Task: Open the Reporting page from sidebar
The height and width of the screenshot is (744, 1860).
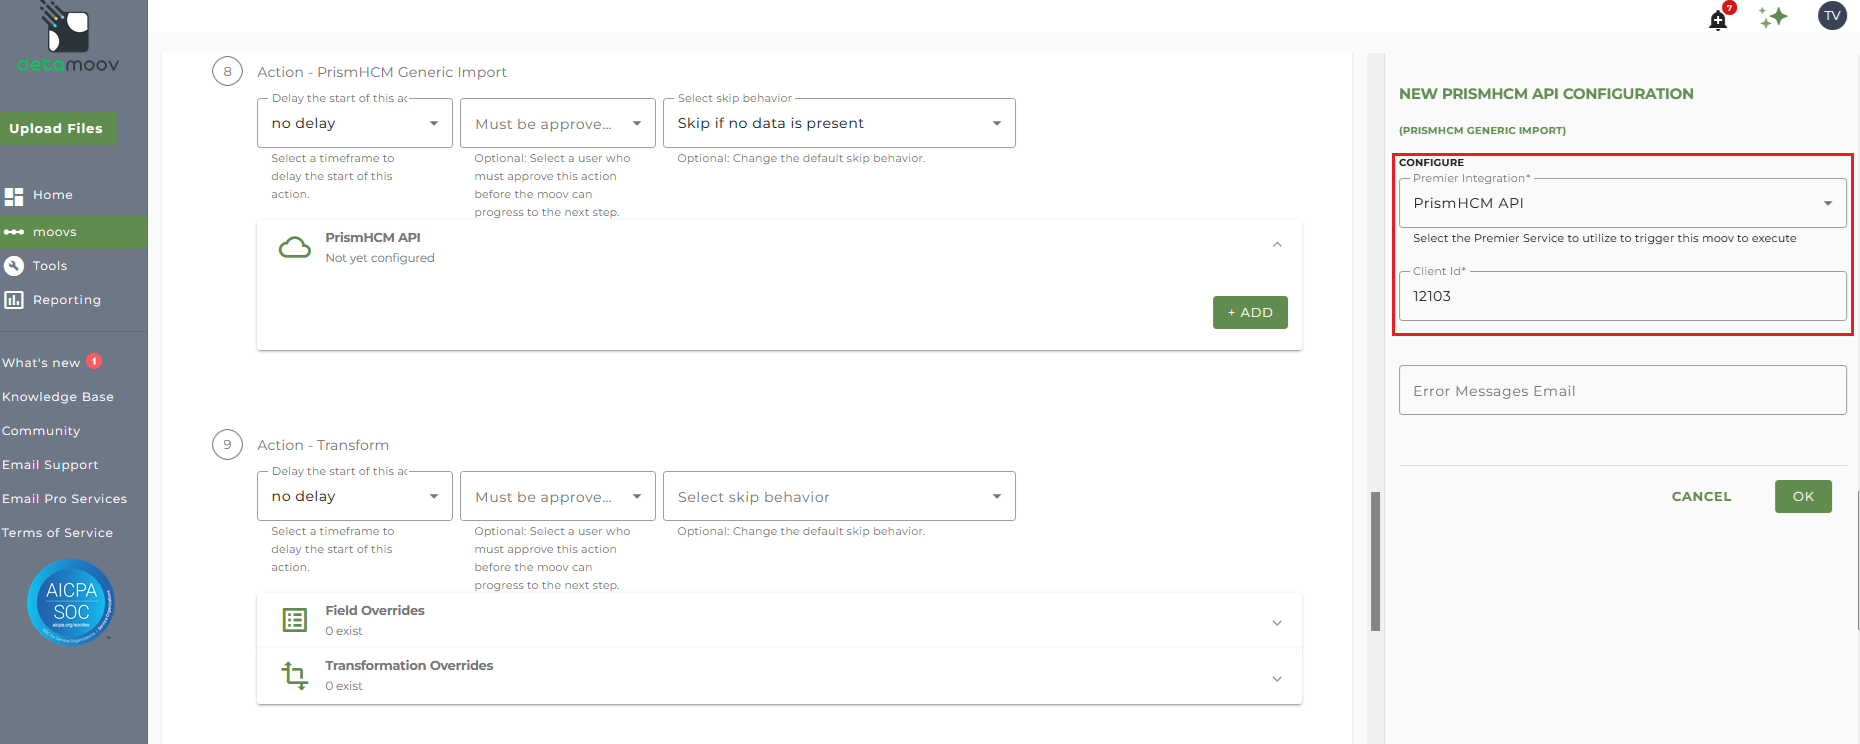Action: (x=66, y=300)
